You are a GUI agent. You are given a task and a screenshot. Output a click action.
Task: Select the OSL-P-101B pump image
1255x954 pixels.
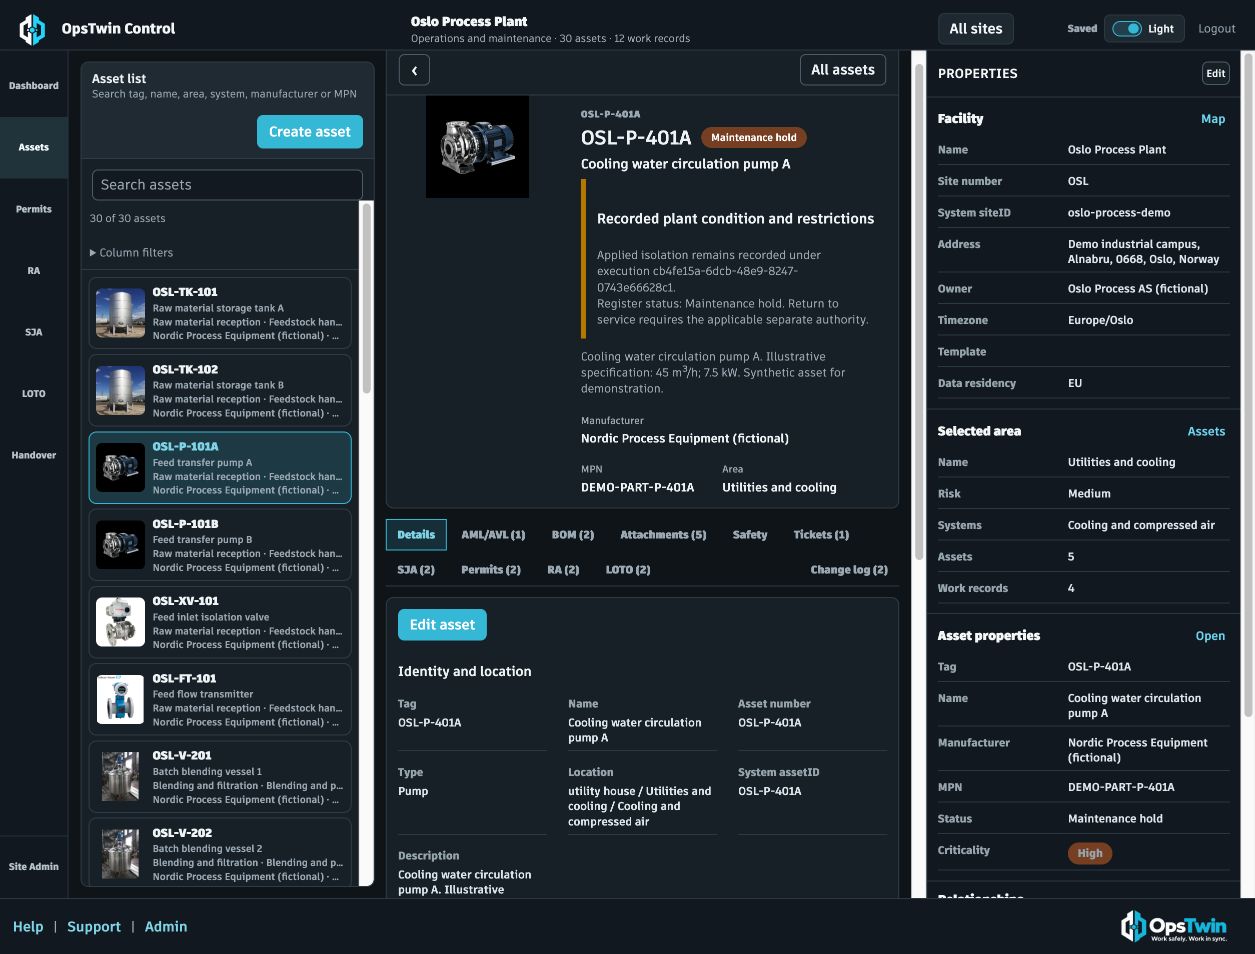[x=121, y=544]
